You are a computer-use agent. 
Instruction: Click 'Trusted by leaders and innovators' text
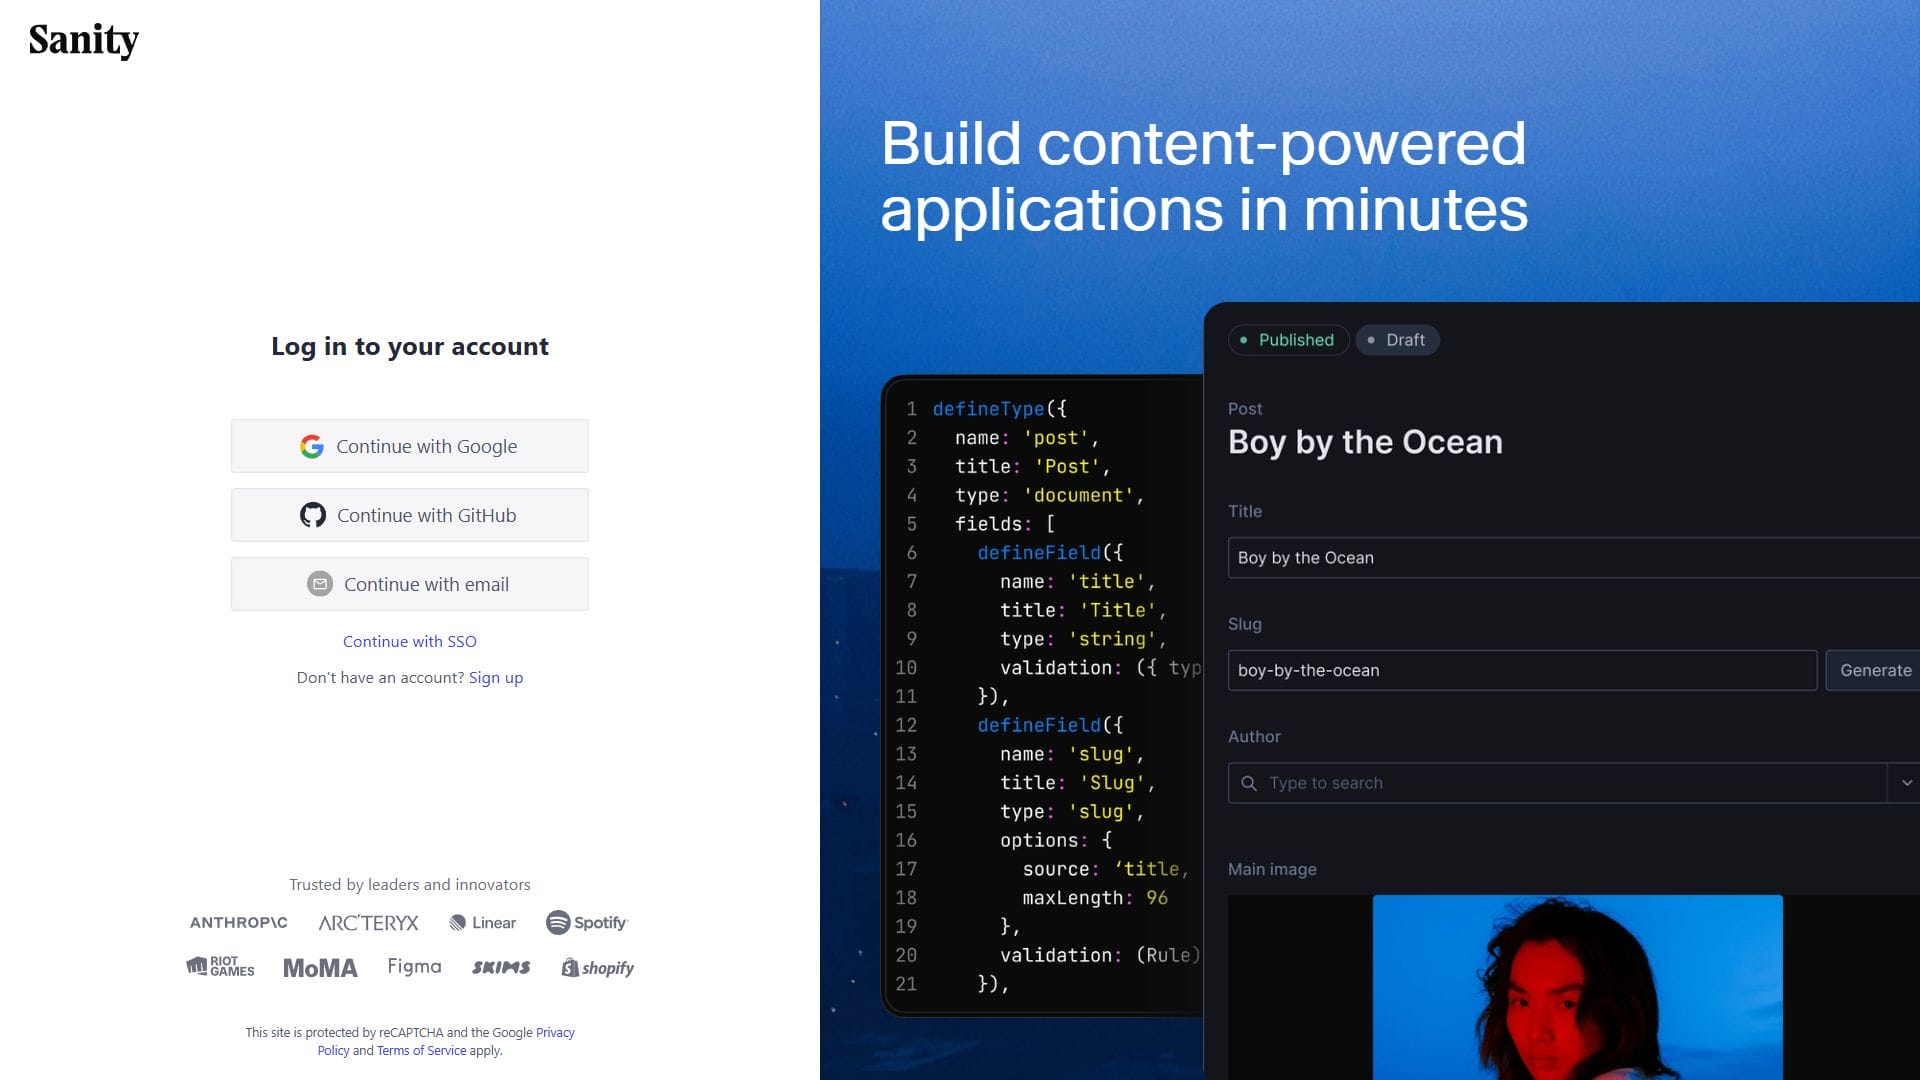[410, 884]
